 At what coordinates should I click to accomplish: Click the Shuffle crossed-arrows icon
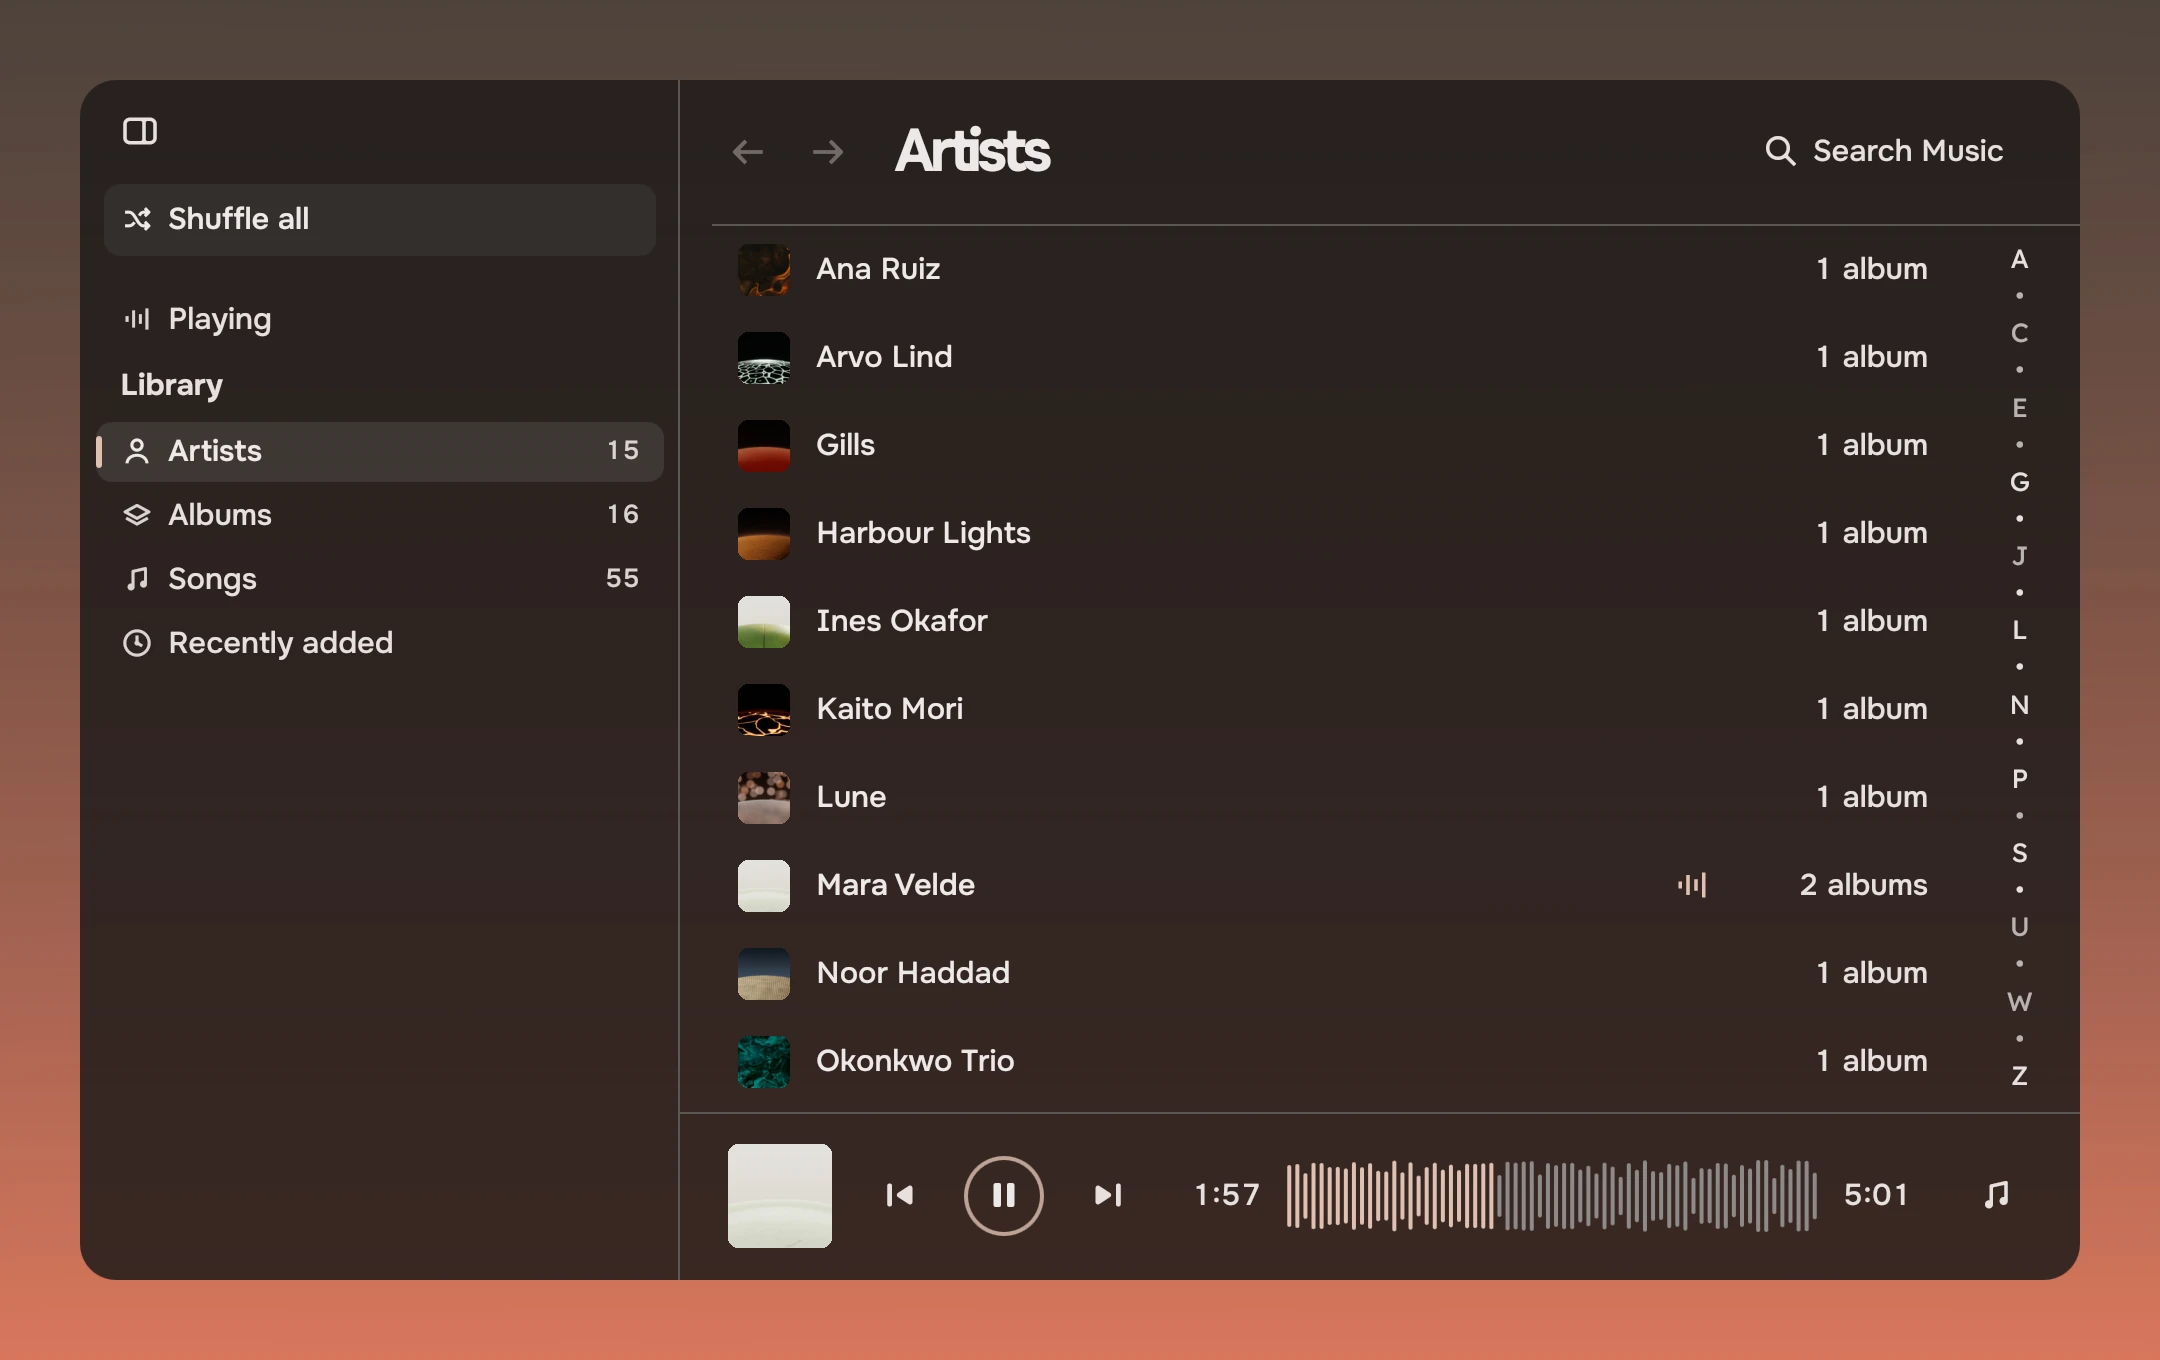[137, 219]
